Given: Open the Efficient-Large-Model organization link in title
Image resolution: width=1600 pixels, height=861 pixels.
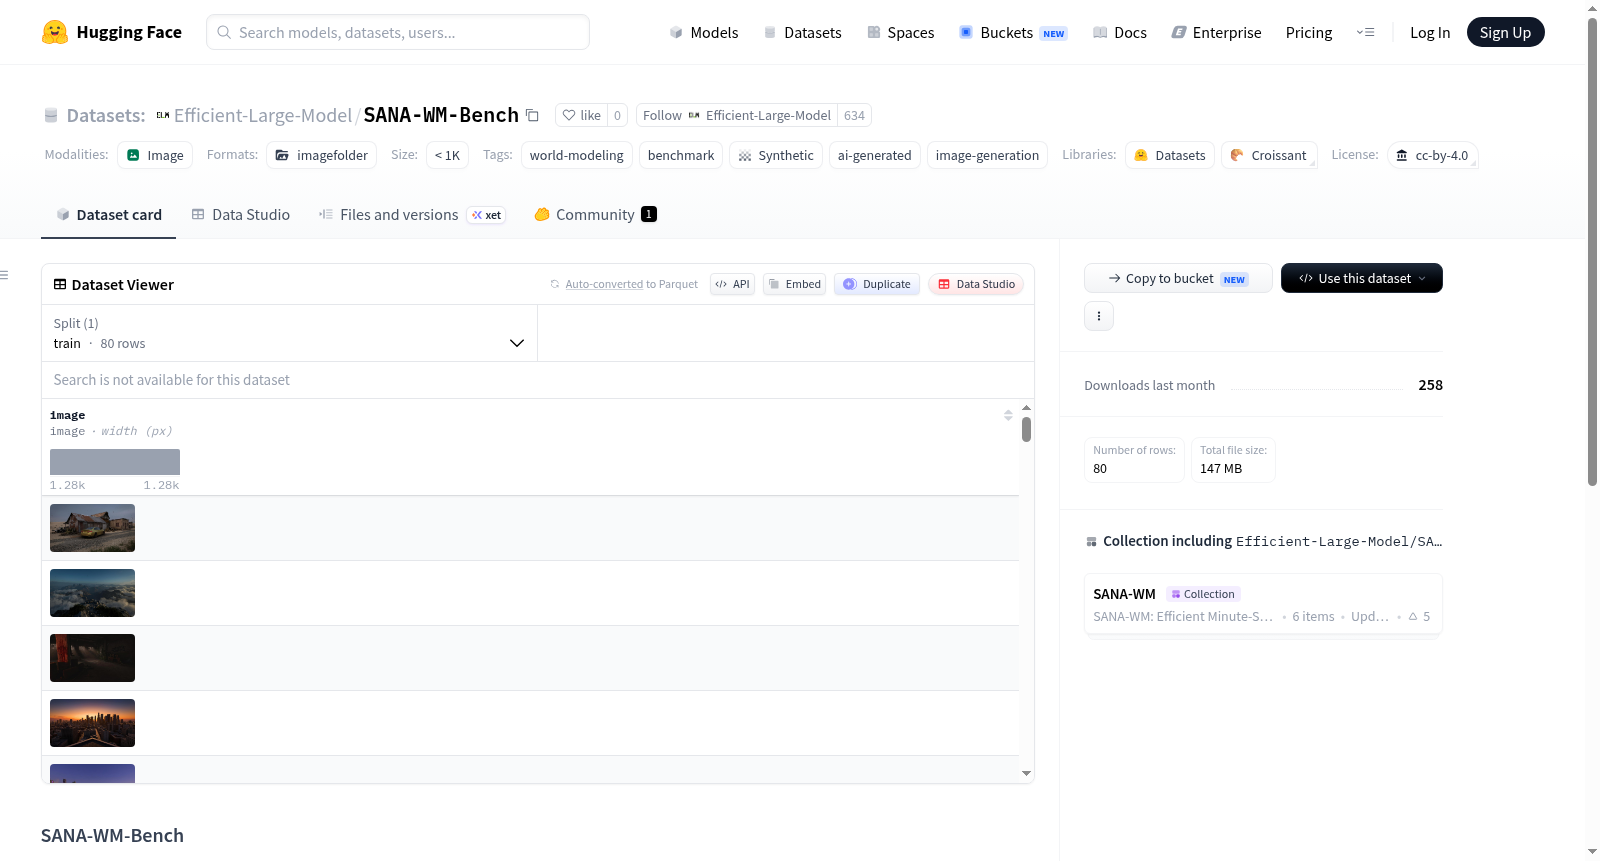Looking at the screenshot, I should coord(263,115).
